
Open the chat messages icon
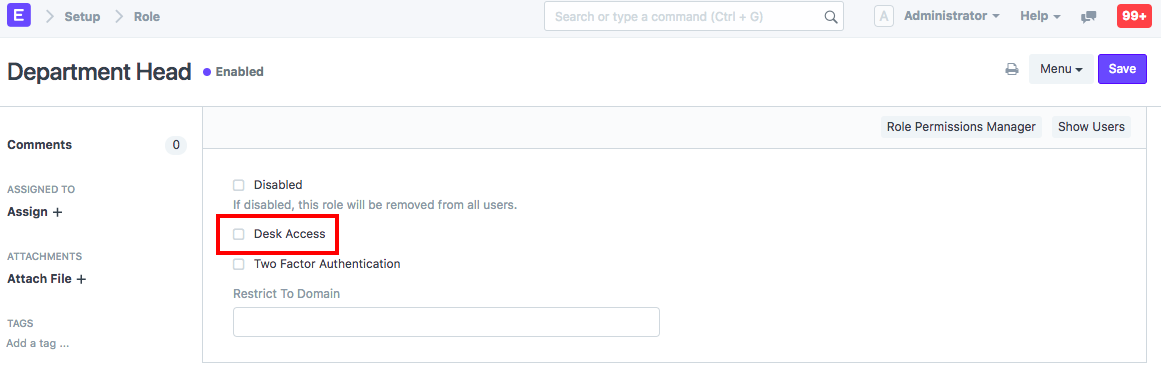(1088, 16)
